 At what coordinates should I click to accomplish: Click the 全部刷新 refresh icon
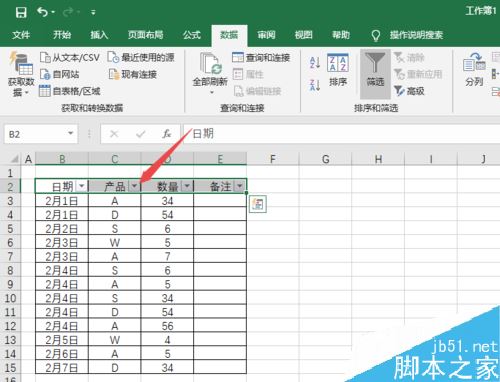210,63
